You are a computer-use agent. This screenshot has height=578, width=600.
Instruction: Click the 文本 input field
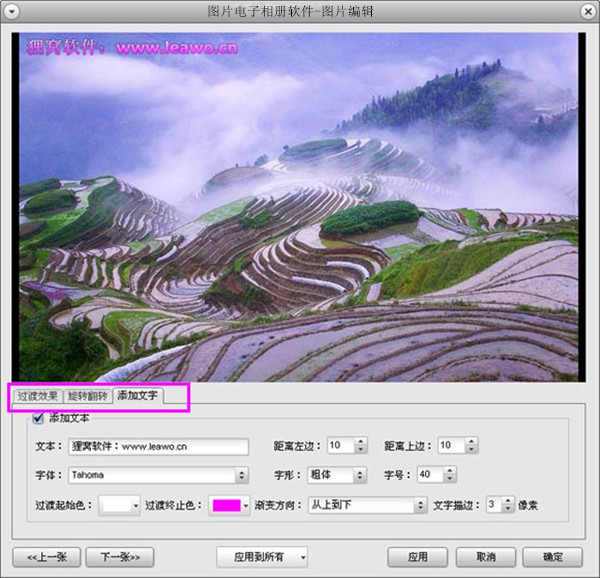click(x=158, y=446)
